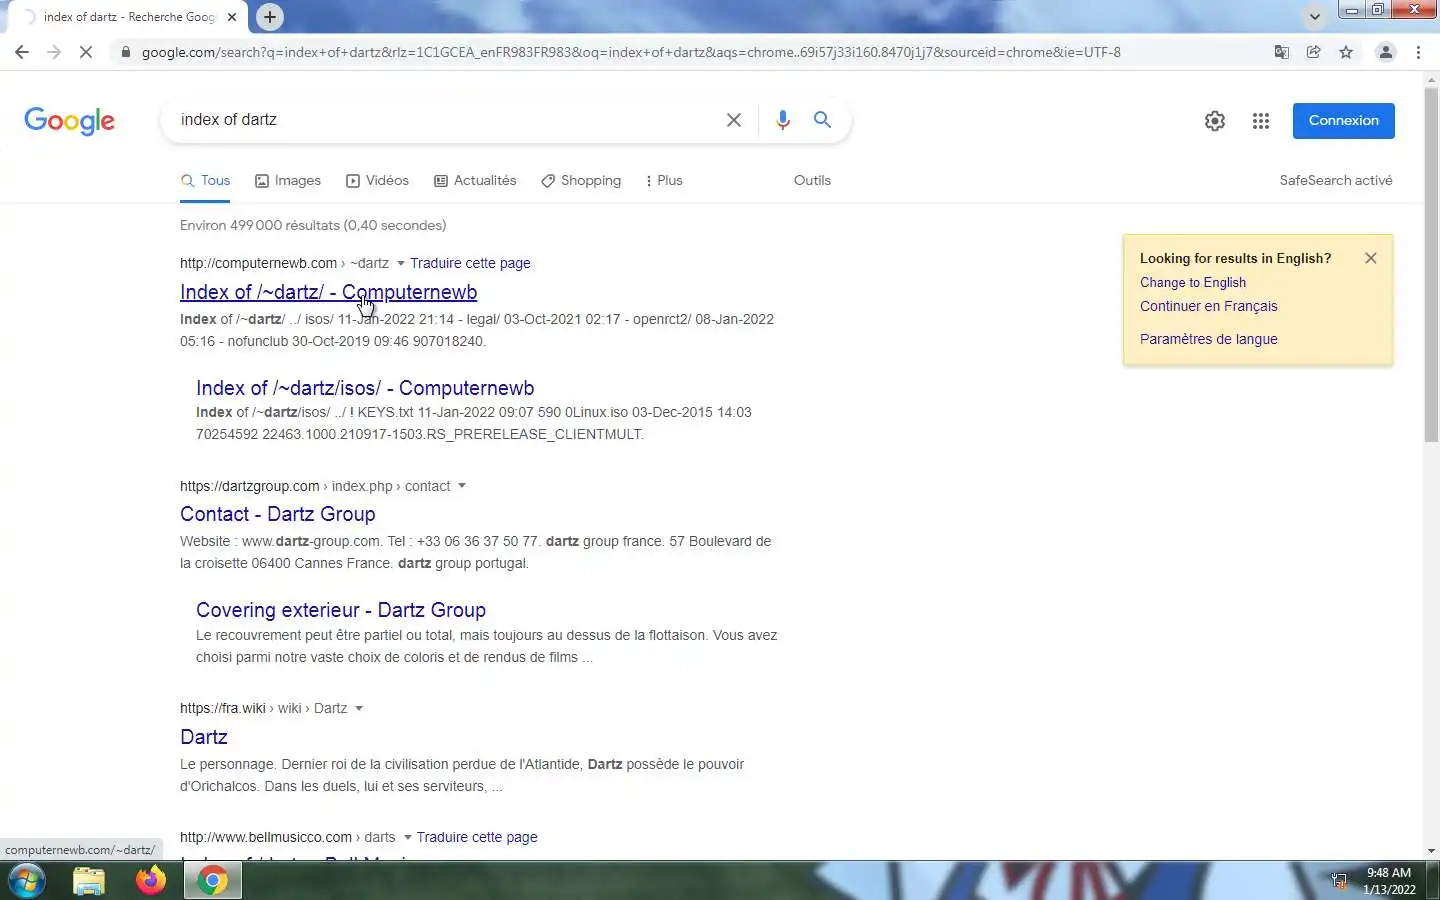1440x900 pixels.
Task: Click the Chrome taskbar icon
Action: click(x=212, y=881)
